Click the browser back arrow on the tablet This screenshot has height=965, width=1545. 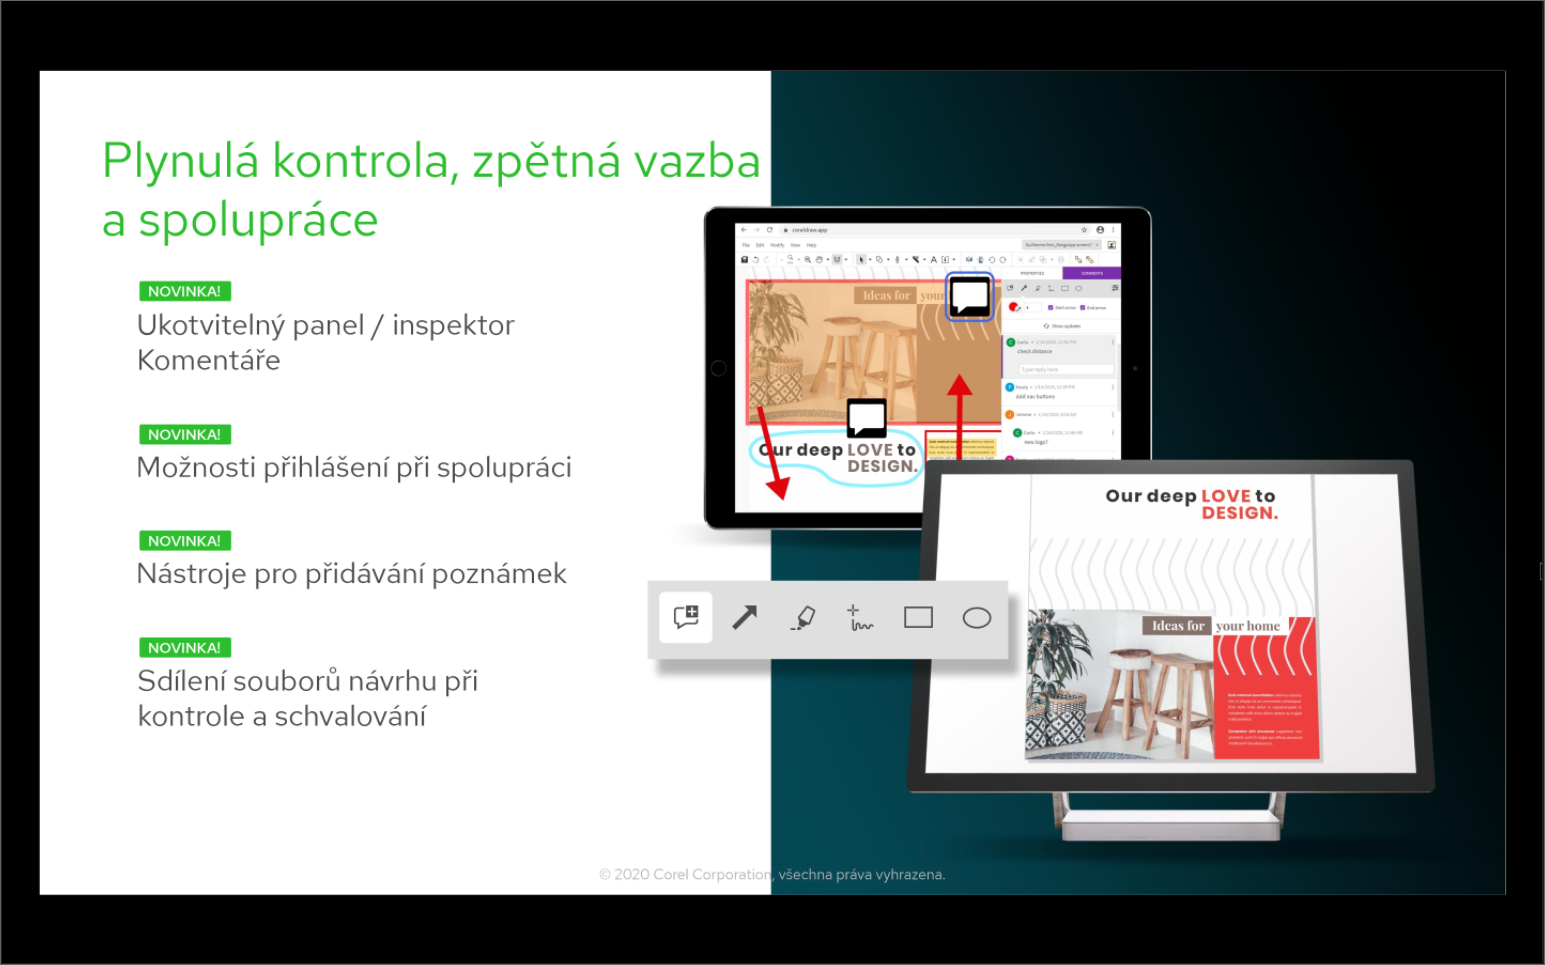coord(744,230)
